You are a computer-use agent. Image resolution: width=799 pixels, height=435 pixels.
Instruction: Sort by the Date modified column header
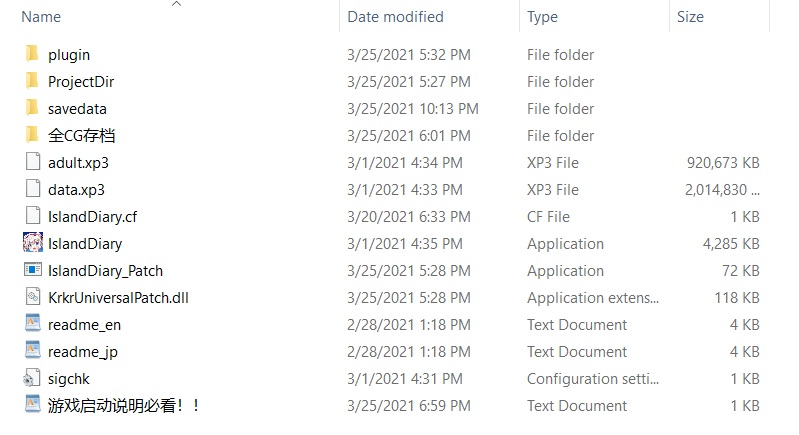395,17
